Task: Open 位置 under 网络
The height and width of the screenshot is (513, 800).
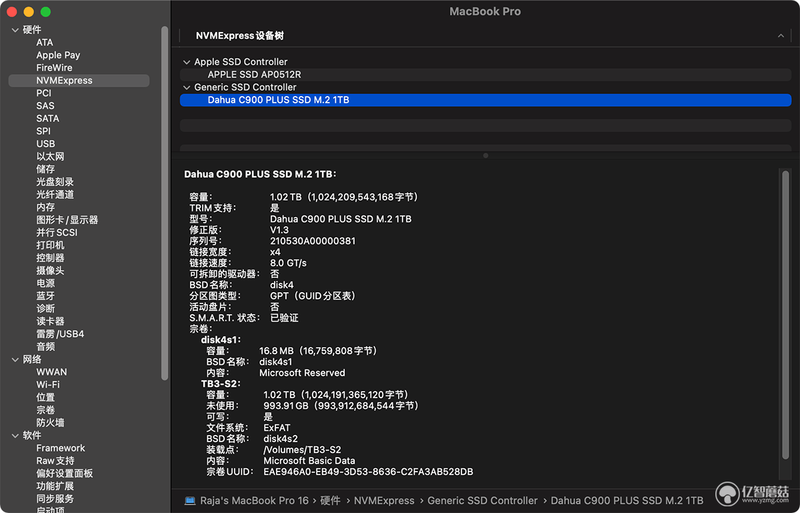Action: (45, 397)
